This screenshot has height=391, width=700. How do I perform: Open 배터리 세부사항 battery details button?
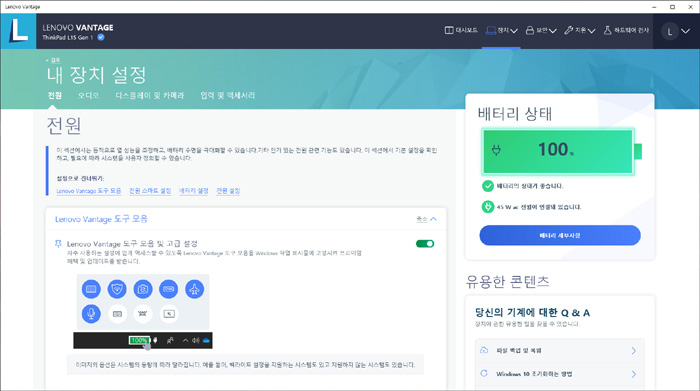click(x=560, y=235)
